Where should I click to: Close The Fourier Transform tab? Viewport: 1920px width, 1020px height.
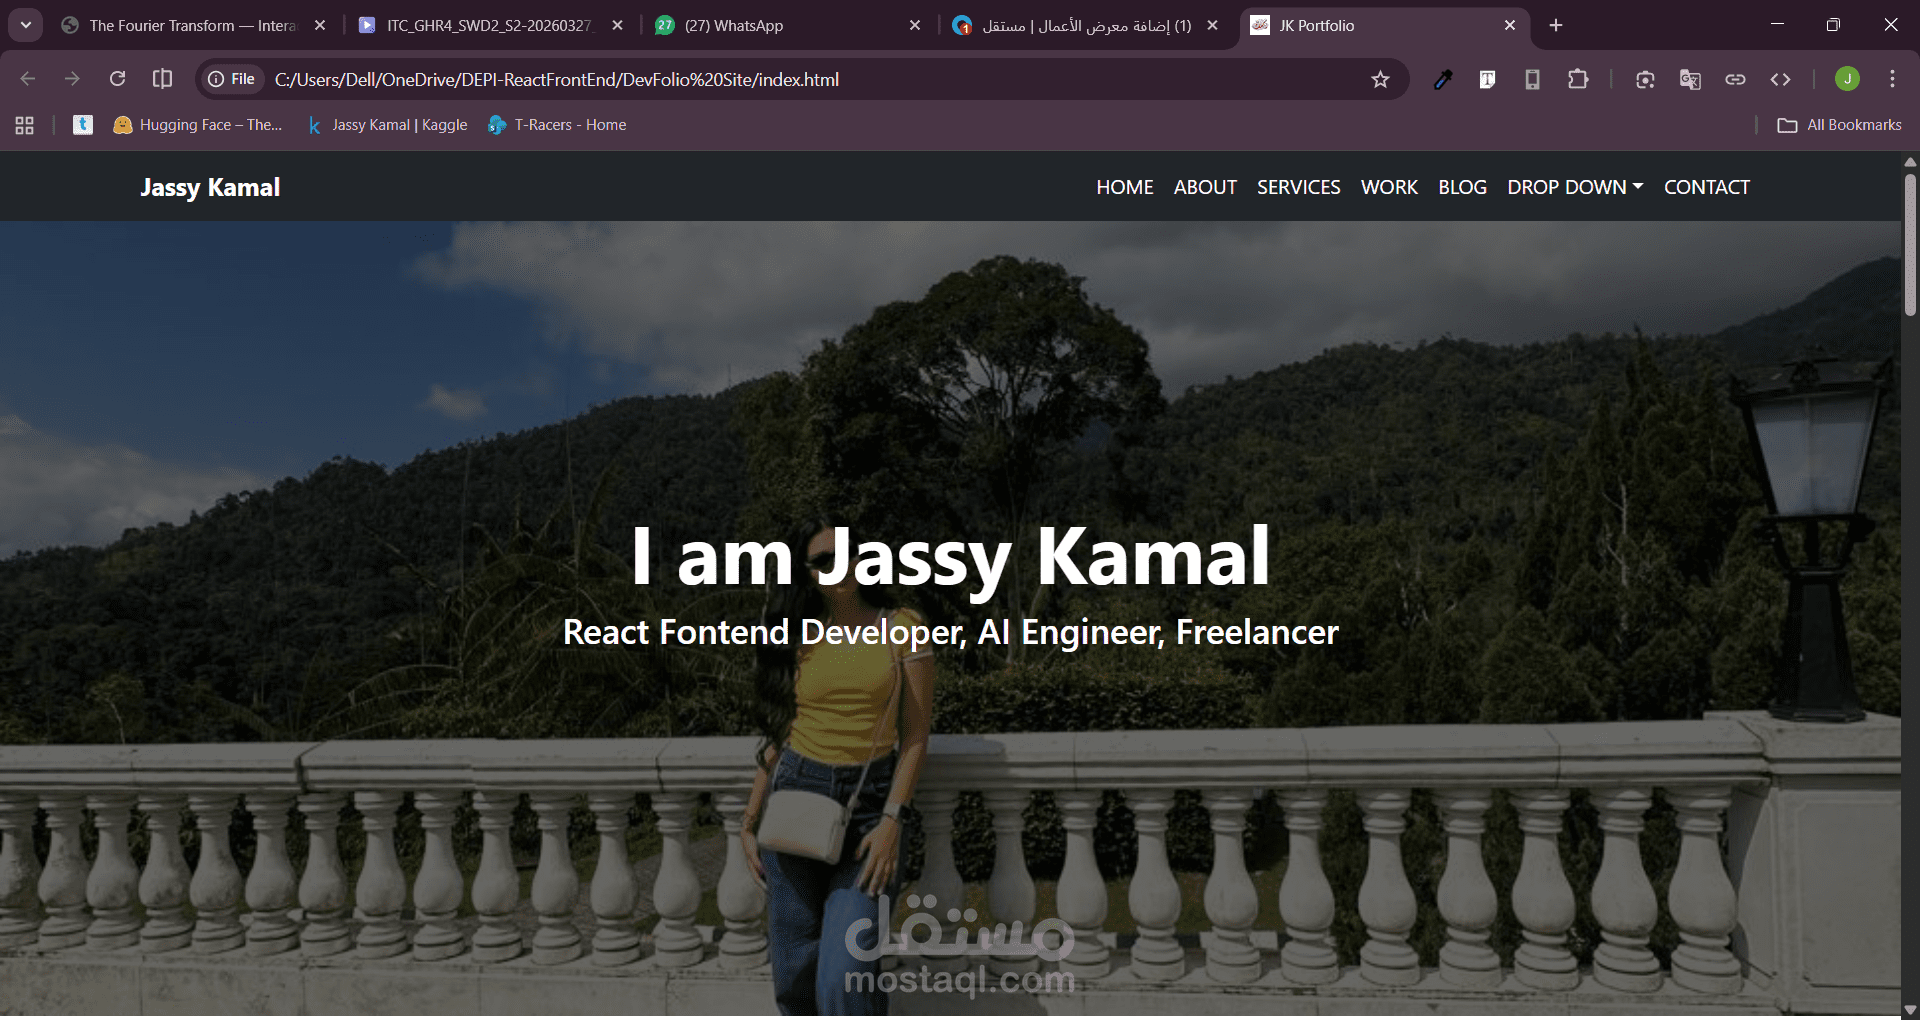320,26
